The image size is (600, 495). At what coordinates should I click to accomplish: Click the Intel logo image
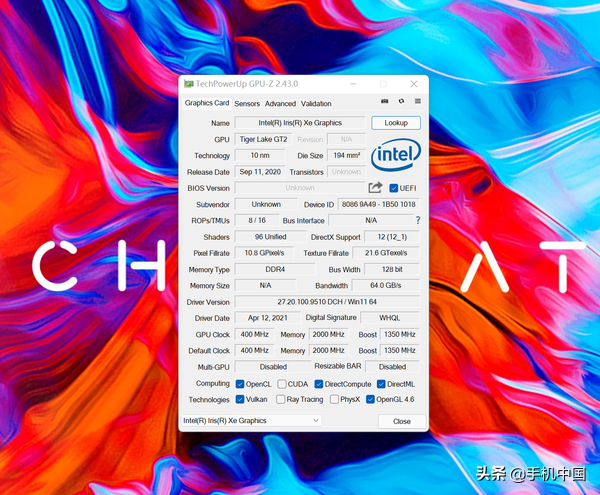click(396, 155)
